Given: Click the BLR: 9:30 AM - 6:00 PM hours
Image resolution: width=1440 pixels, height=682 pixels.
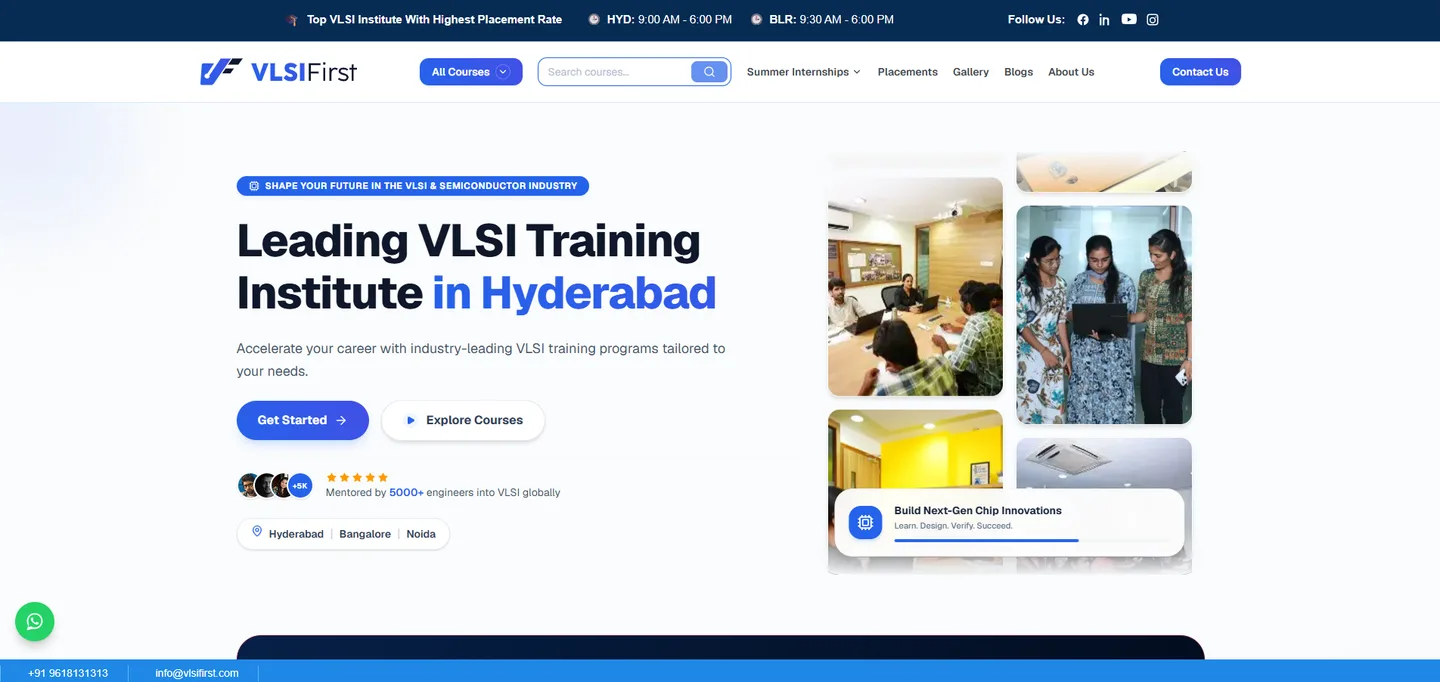Looking at the screenshot, I should pyautogui.click(x=831, y=19).
